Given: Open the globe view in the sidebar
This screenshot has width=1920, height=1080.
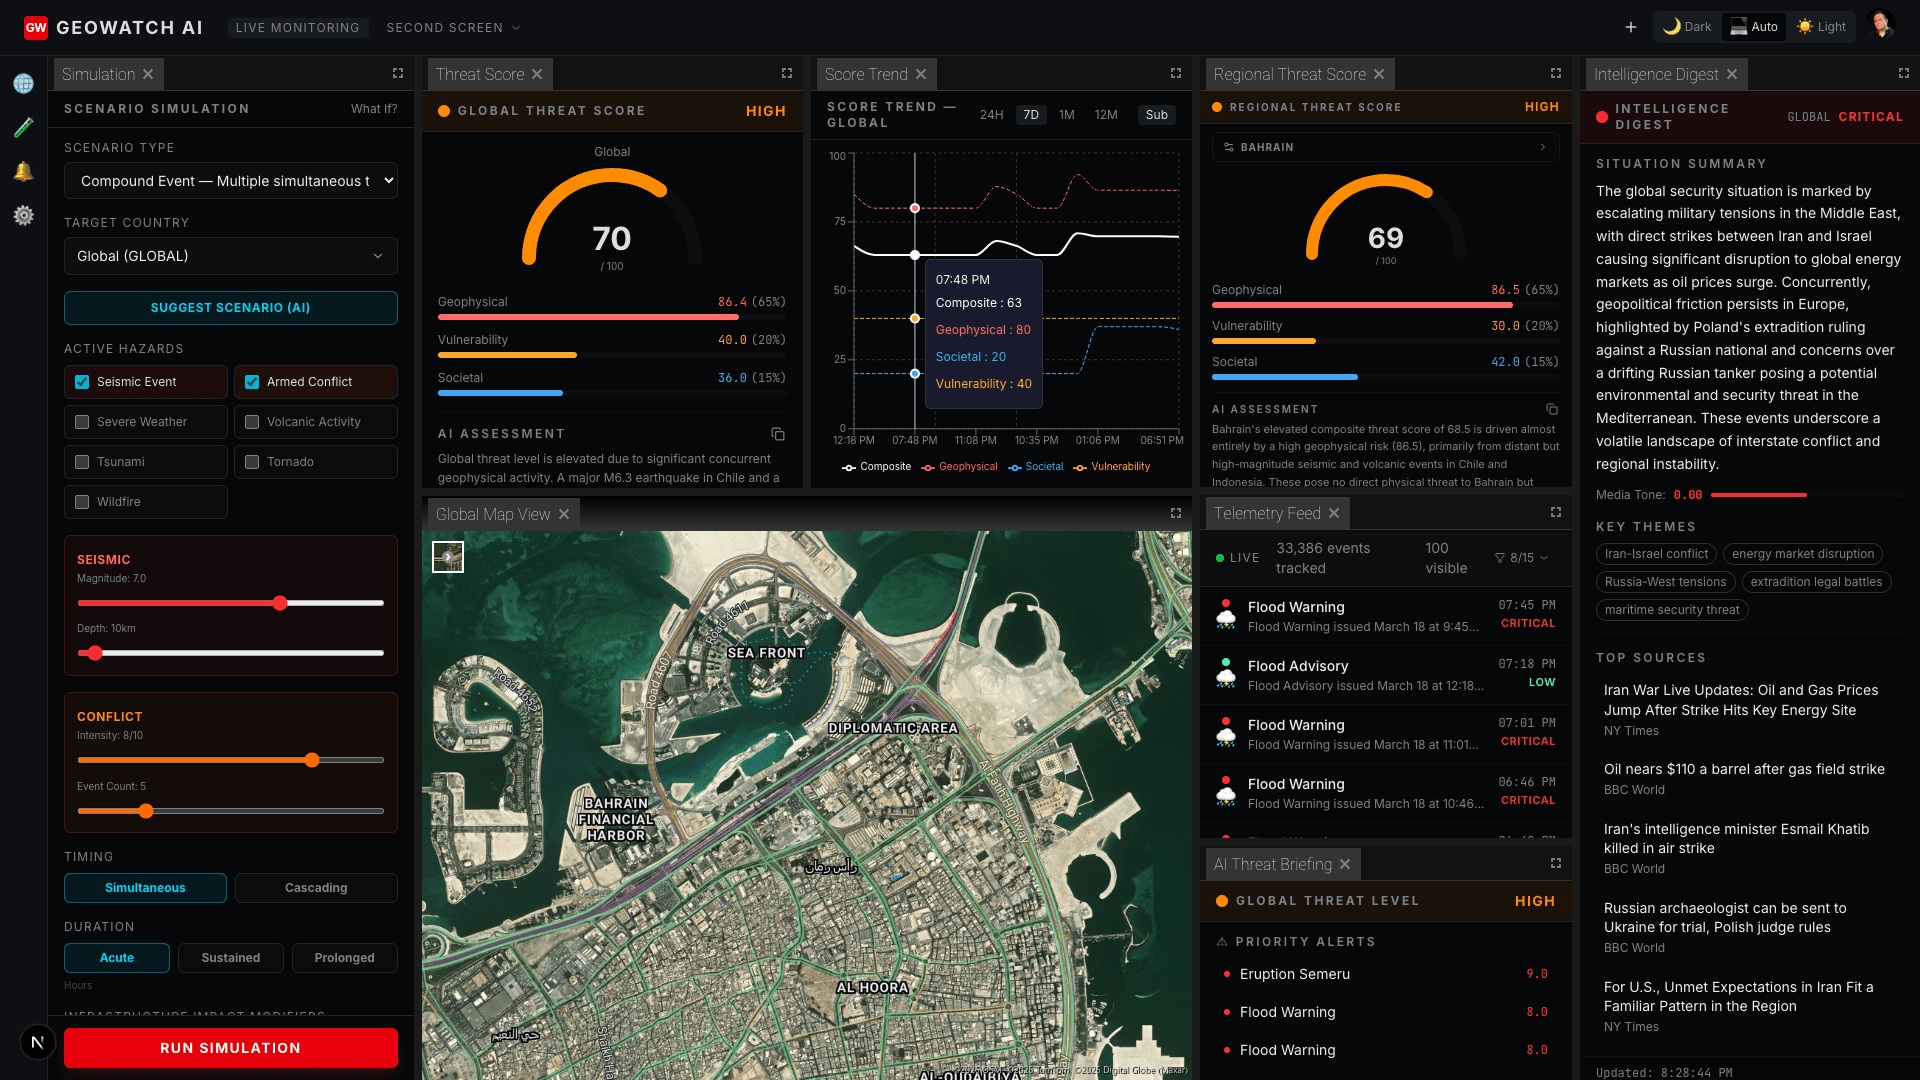Looking at the screenshot, I should [24, 84].
